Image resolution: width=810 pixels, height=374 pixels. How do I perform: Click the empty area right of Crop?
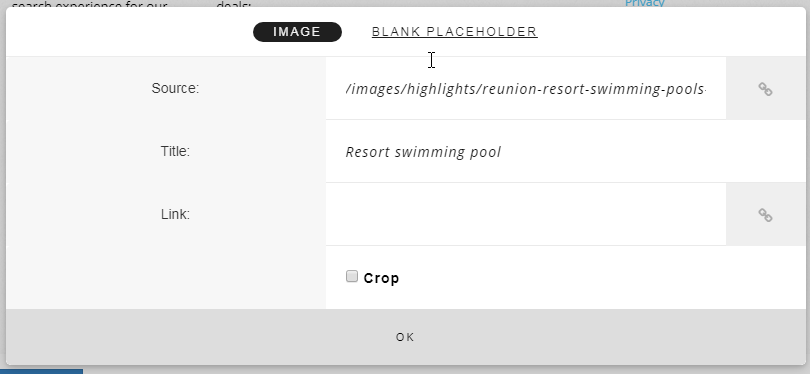[602, 278]
